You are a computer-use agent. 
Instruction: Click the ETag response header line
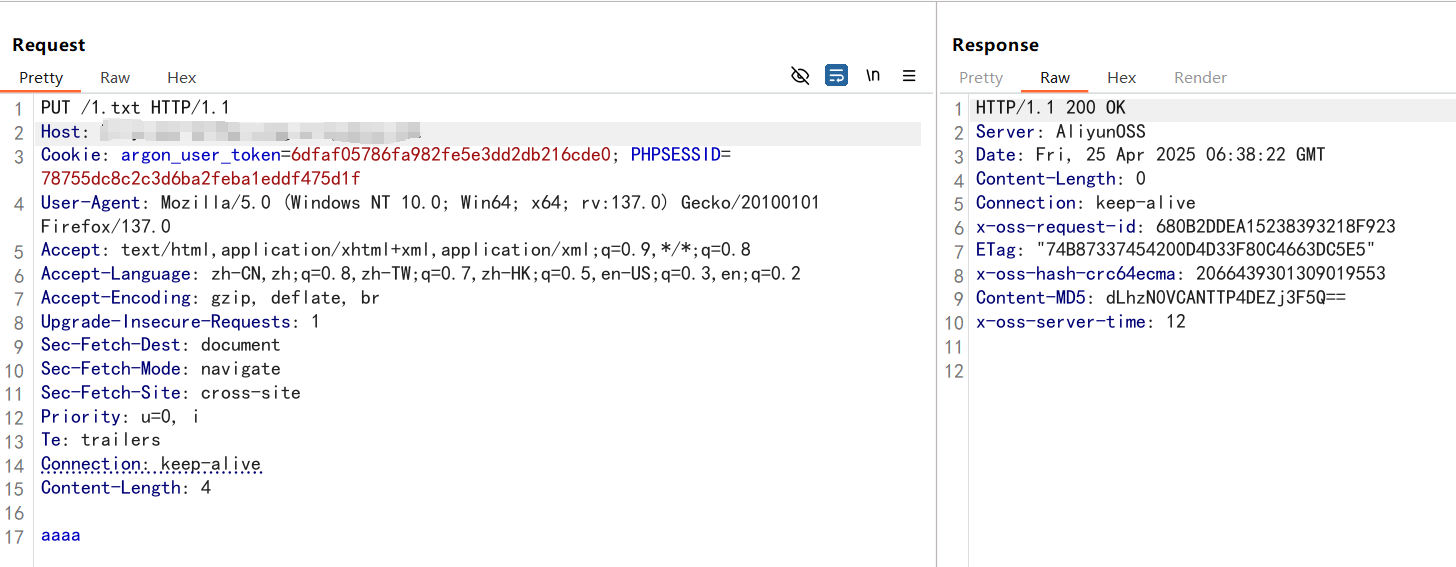pos(1176,250)
